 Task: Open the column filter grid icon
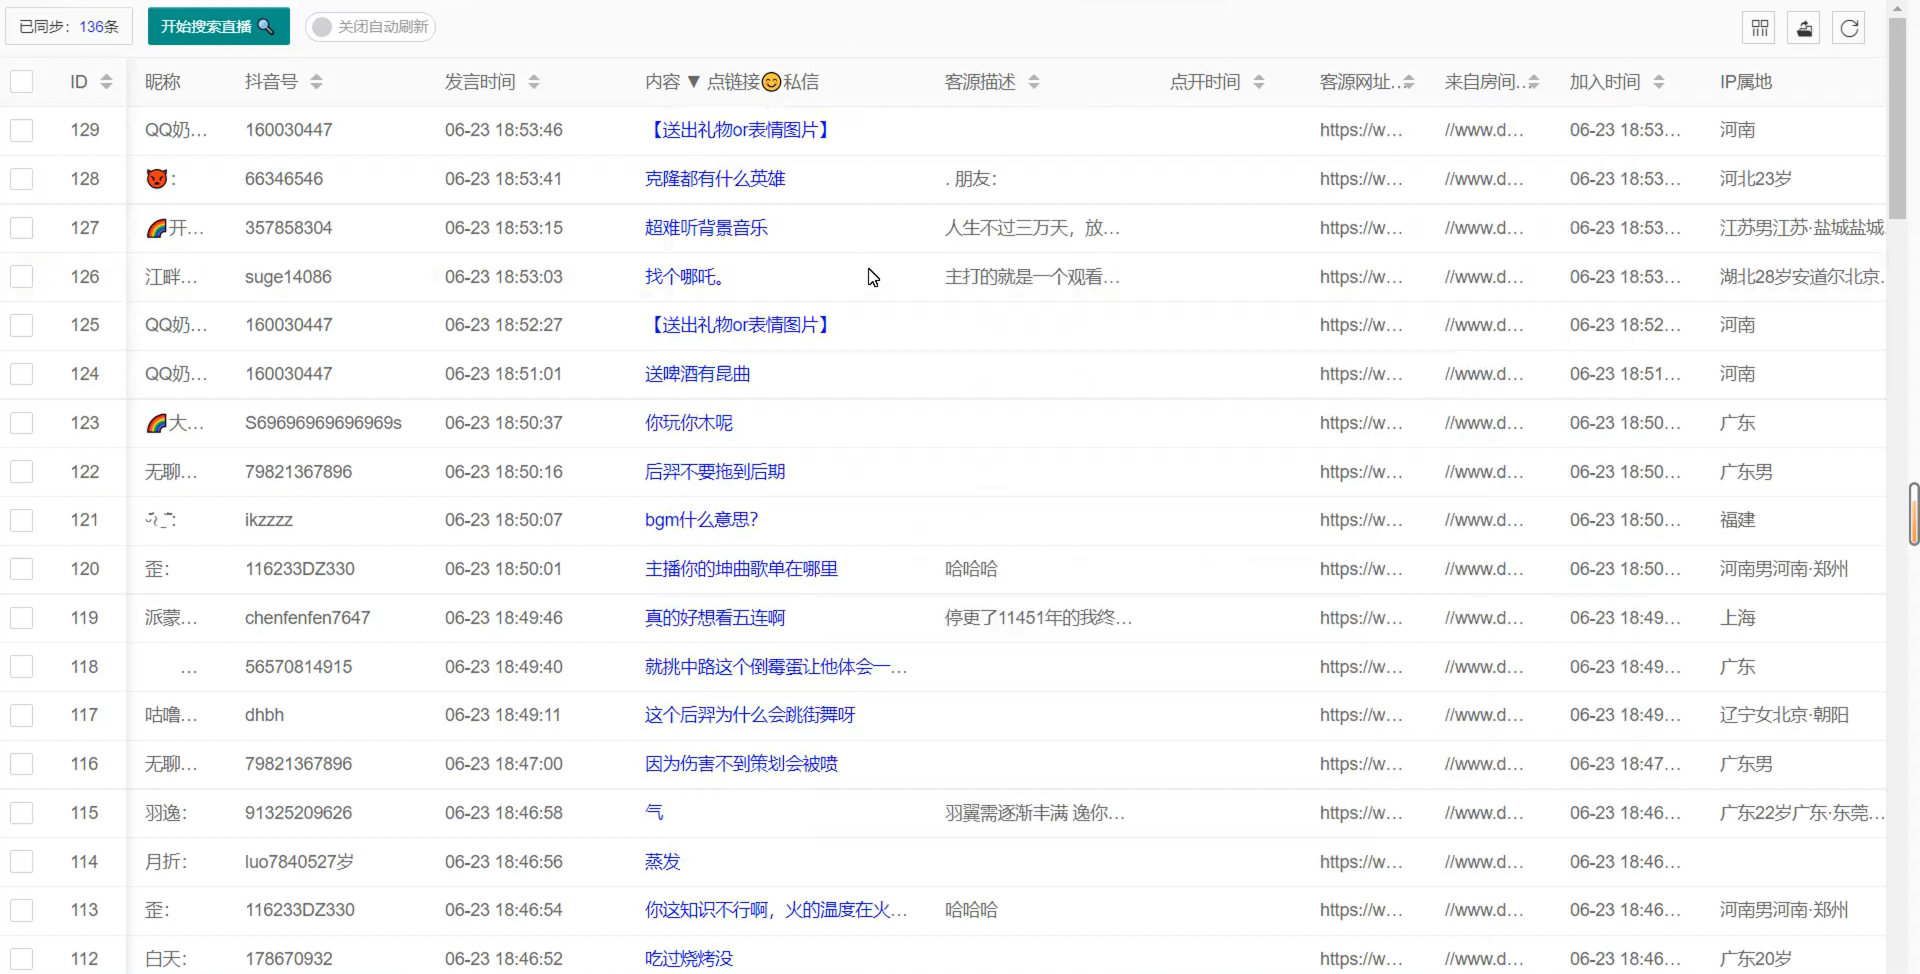1760,27
